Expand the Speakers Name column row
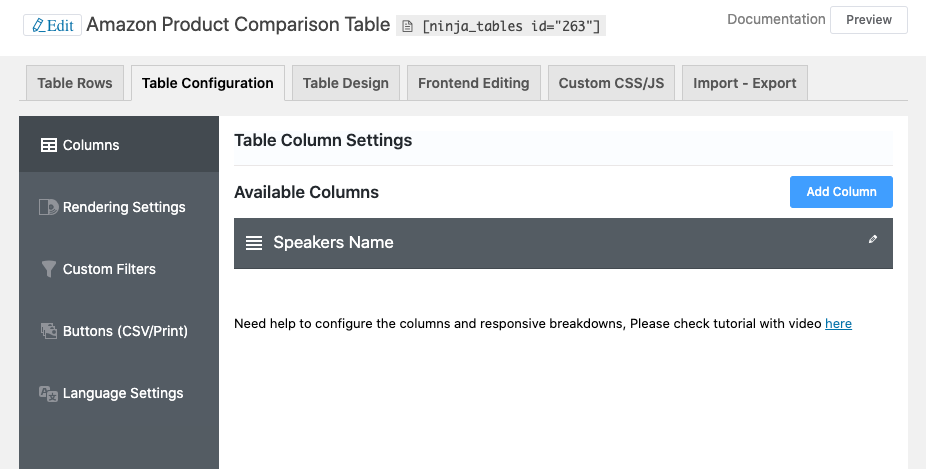926x469 pixels. pyautogui.click(x=560, y=243)
